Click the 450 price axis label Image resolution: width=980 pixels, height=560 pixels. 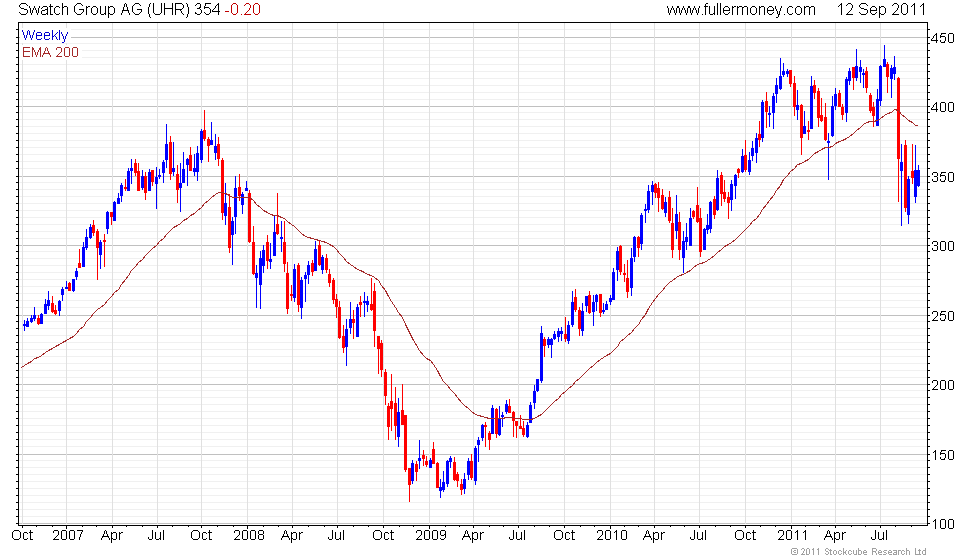pos(942,38)
